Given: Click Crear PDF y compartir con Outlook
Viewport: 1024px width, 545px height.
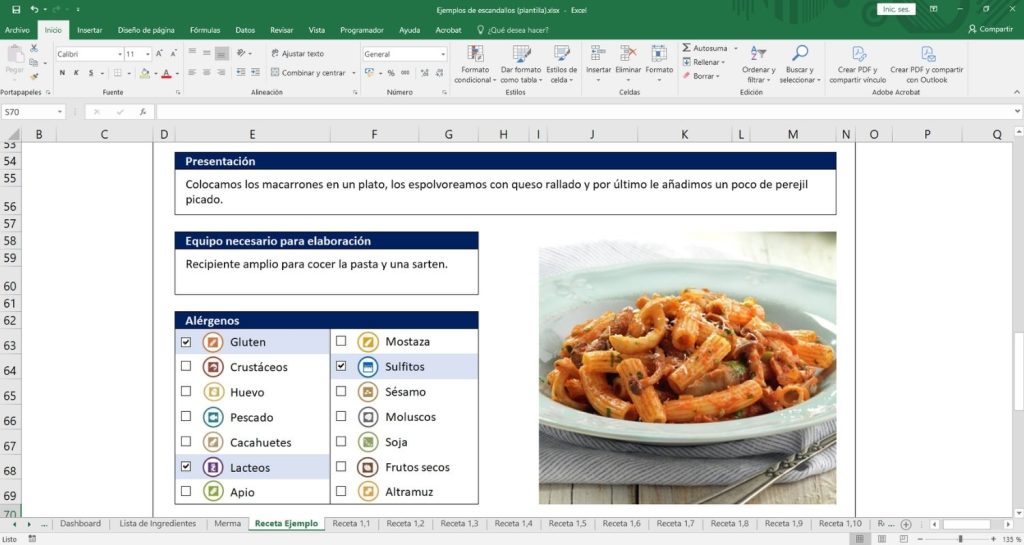Looking at the screenshot, I should (926, 65).
